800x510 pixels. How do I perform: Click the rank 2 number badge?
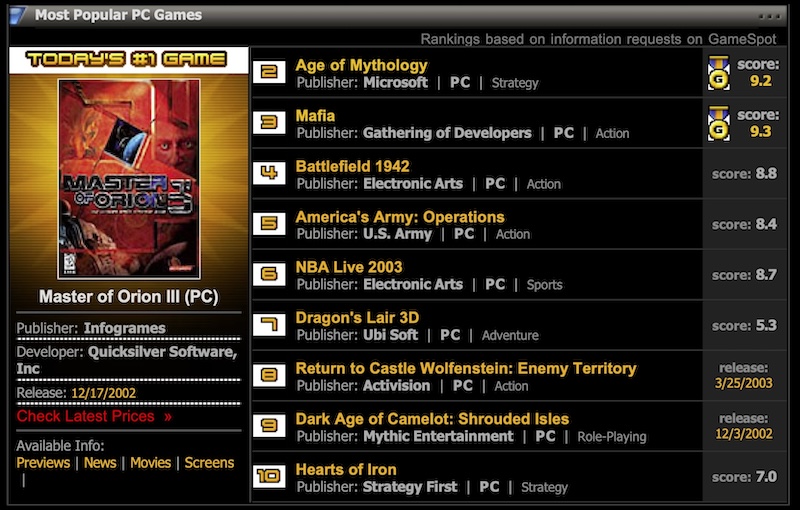pyautogui.click(x=269, y=72)
